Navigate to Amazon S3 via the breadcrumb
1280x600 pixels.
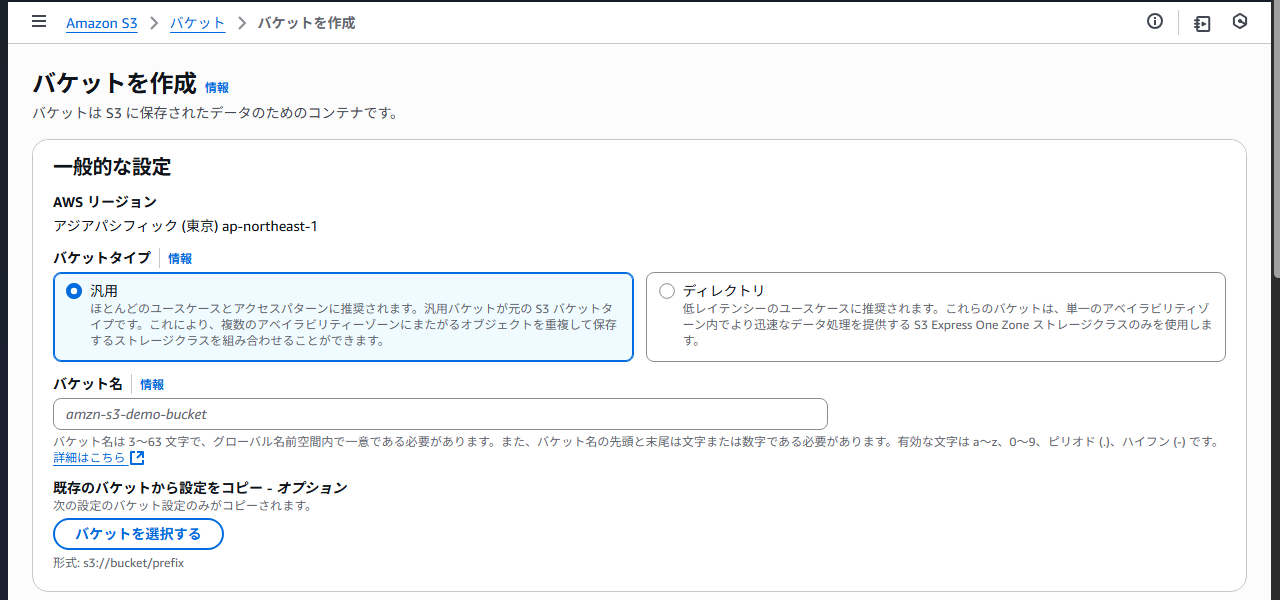coord(101,22)
